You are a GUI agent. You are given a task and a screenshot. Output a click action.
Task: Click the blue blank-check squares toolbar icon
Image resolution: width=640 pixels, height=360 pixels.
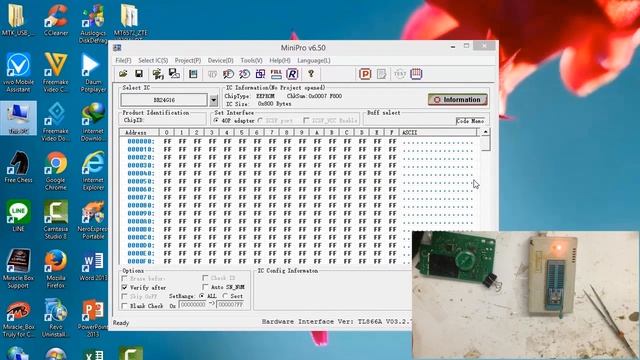coord(260,74)
